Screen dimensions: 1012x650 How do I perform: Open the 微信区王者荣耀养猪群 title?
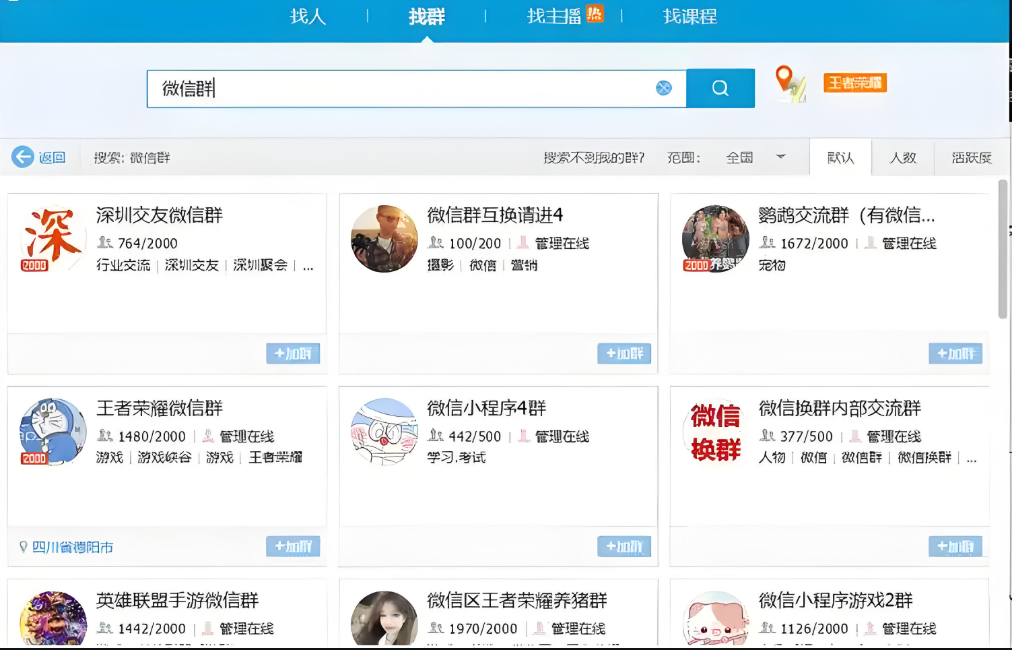[517, 600]
